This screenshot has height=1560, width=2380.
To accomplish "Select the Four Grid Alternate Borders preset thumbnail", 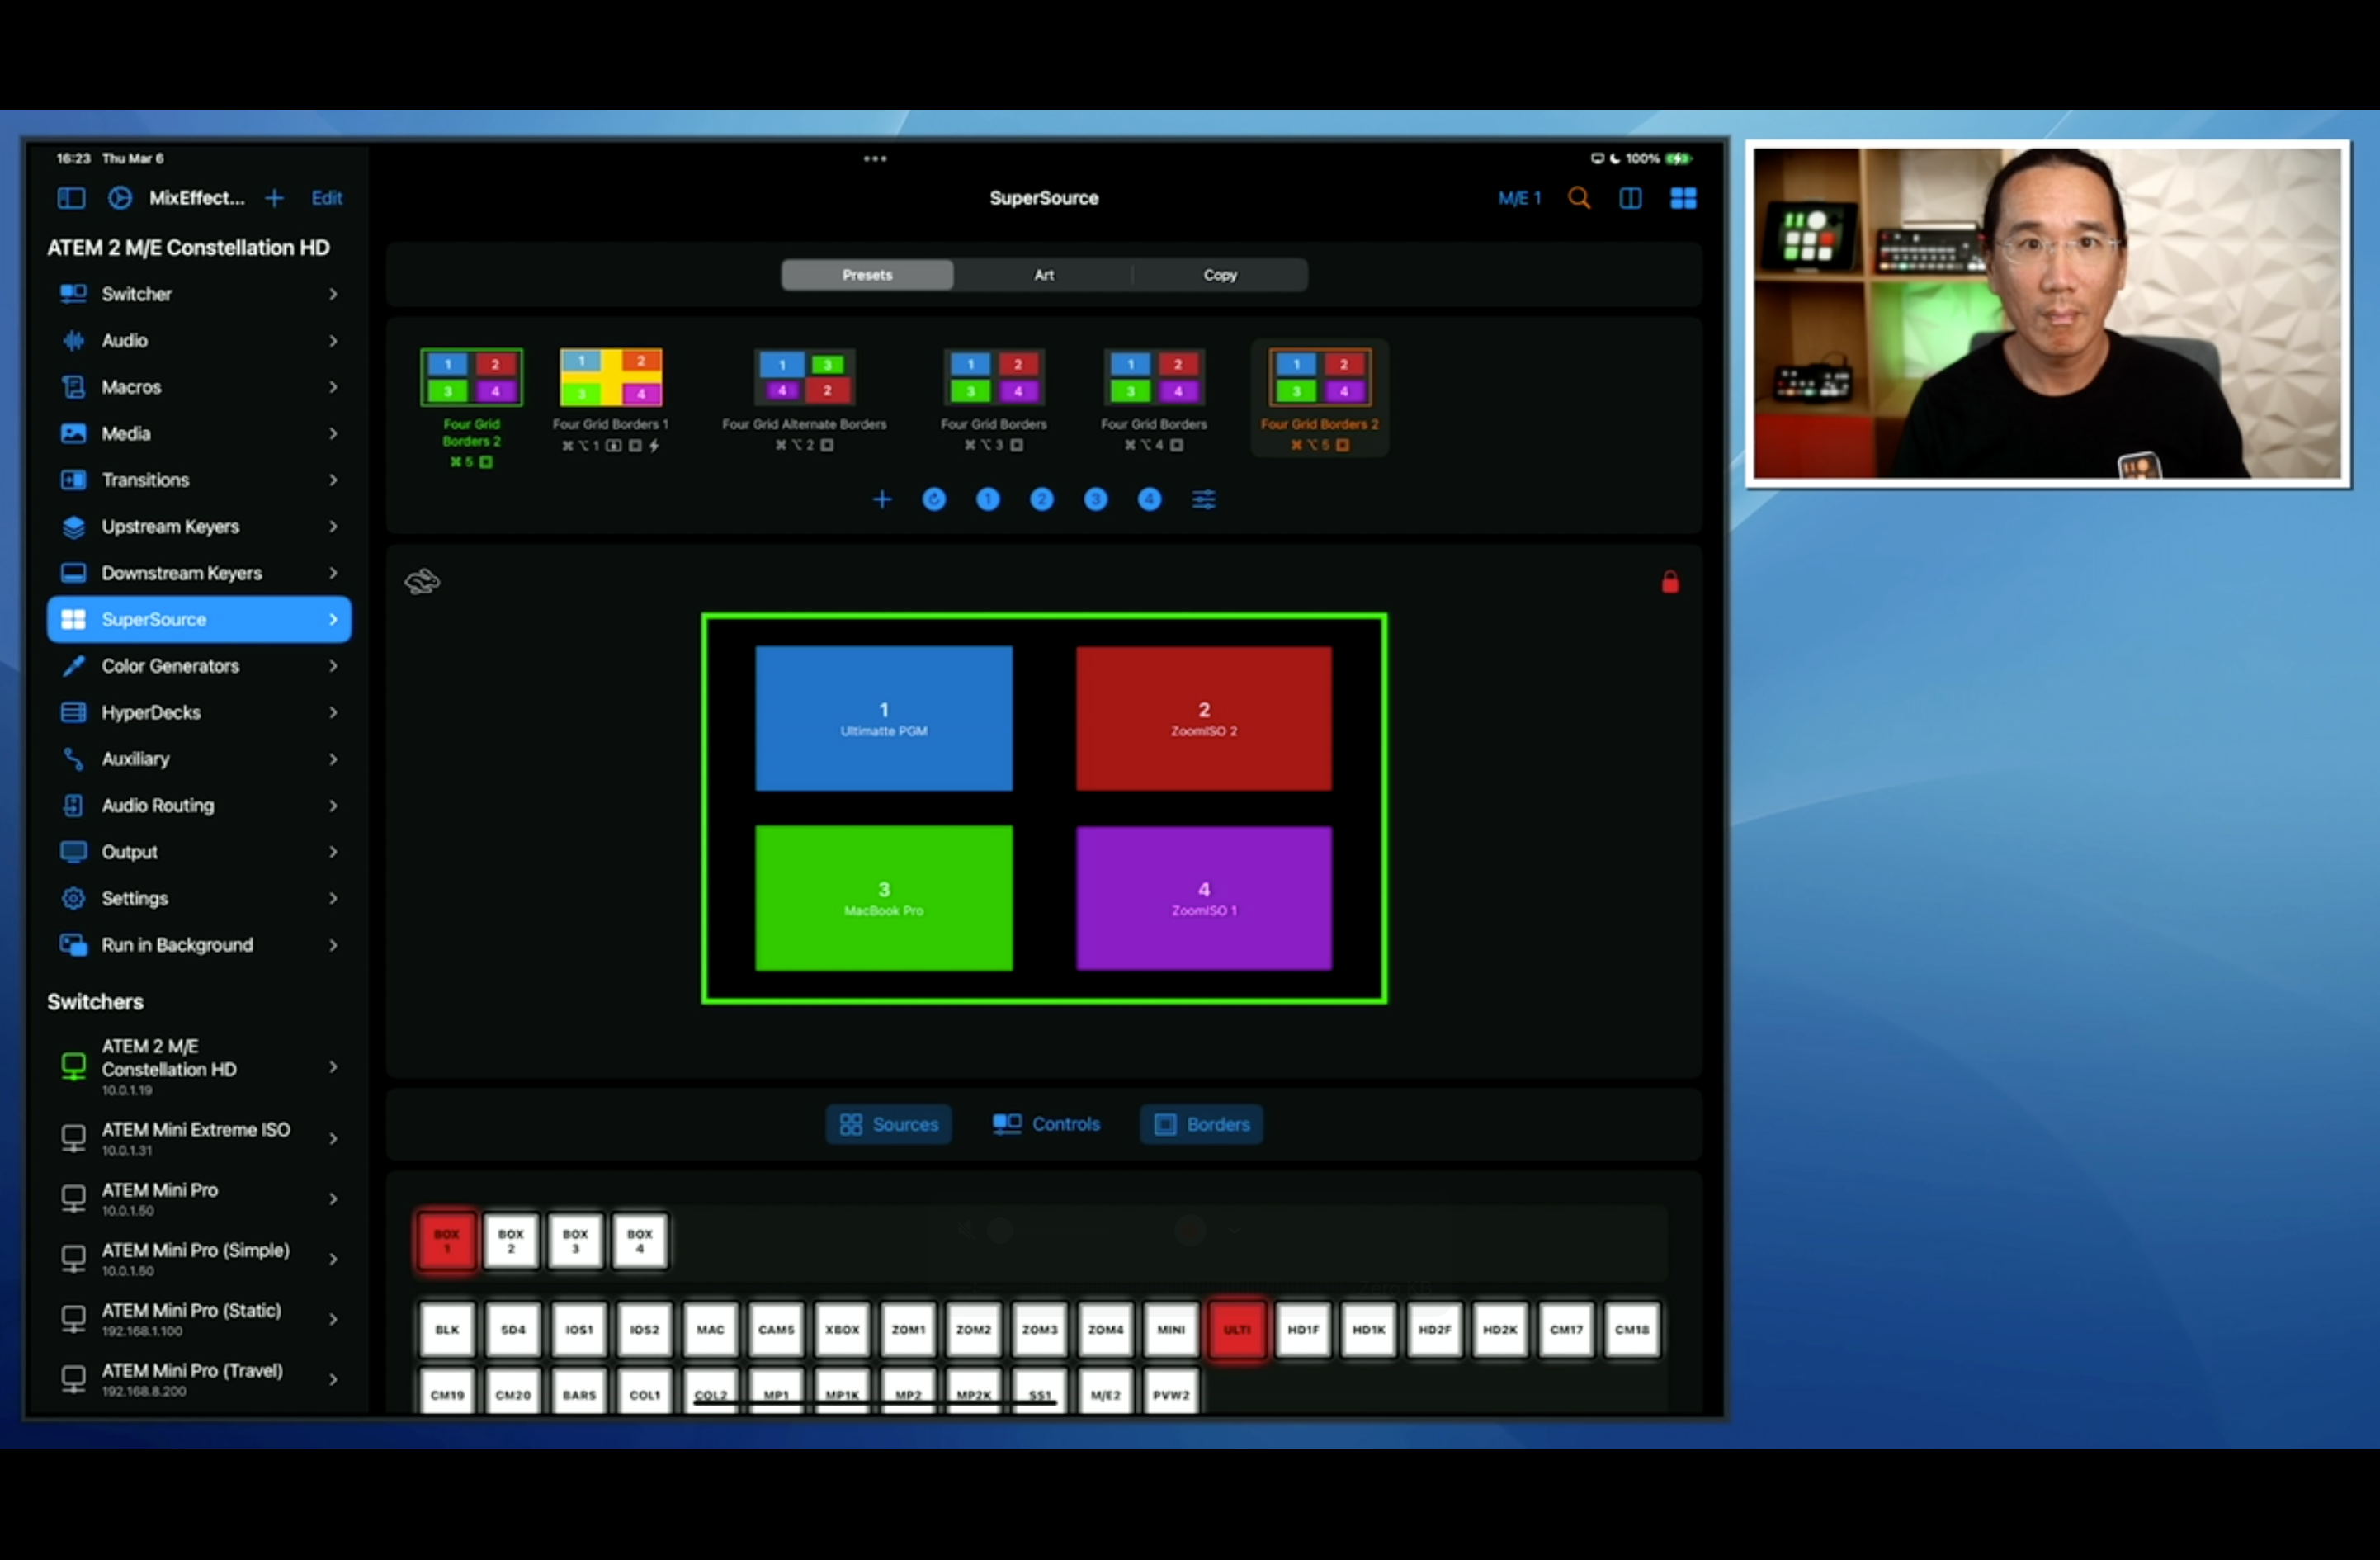I will tap(804, 378).
